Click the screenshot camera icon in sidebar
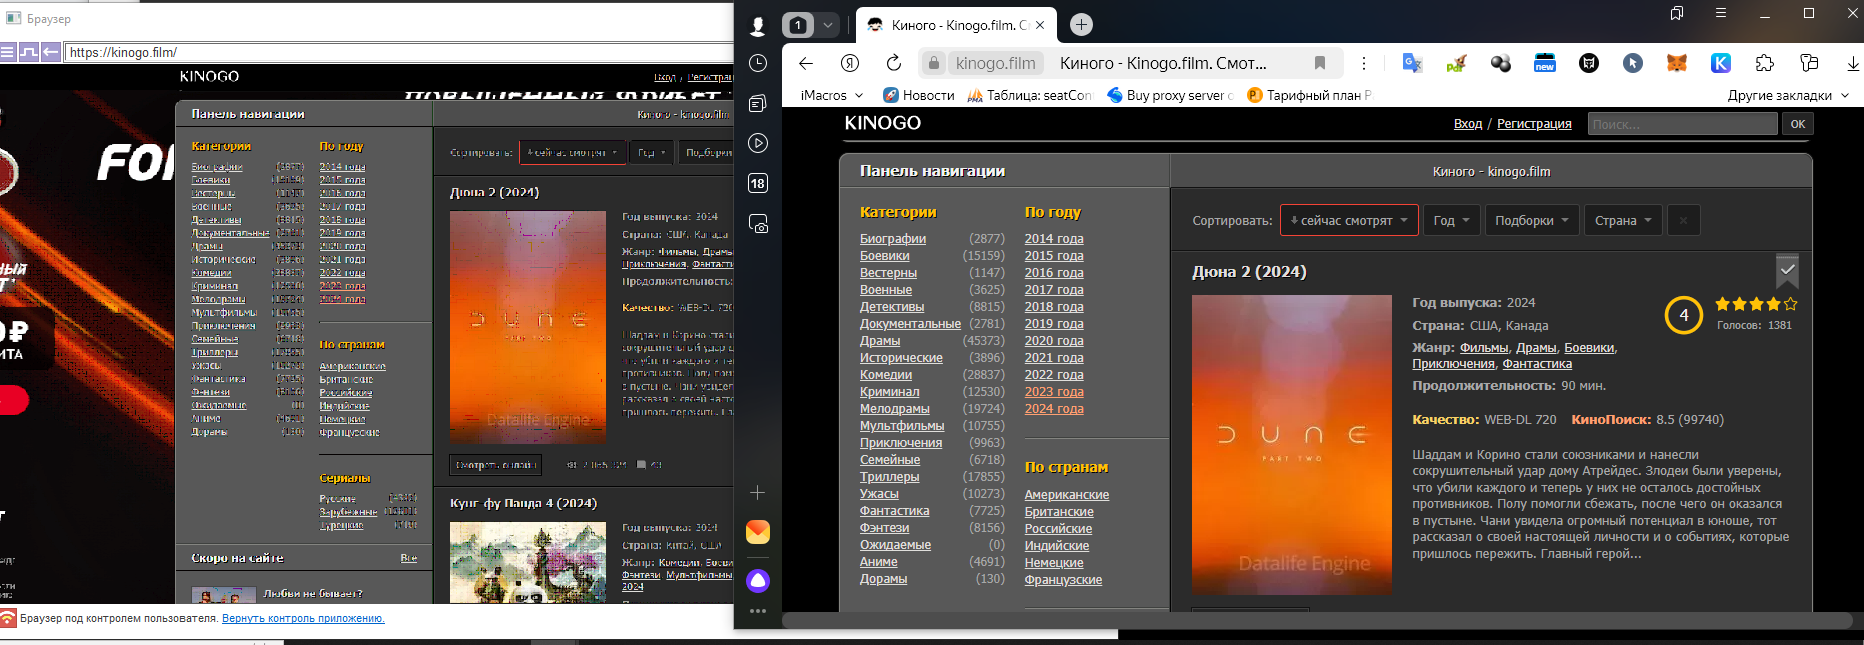Image resolution: width=1864 pixels, height=645 pixels. (758, 224)
